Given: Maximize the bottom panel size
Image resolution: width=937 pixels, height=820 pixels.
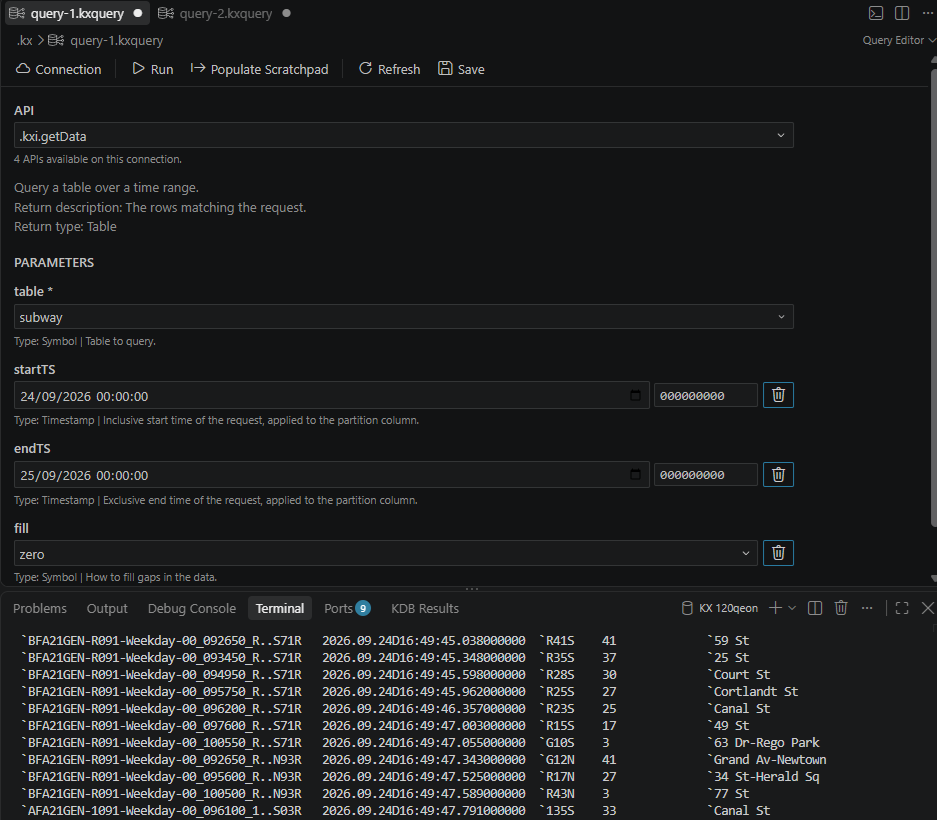Looking at the screenshot, I should [902, 608].
